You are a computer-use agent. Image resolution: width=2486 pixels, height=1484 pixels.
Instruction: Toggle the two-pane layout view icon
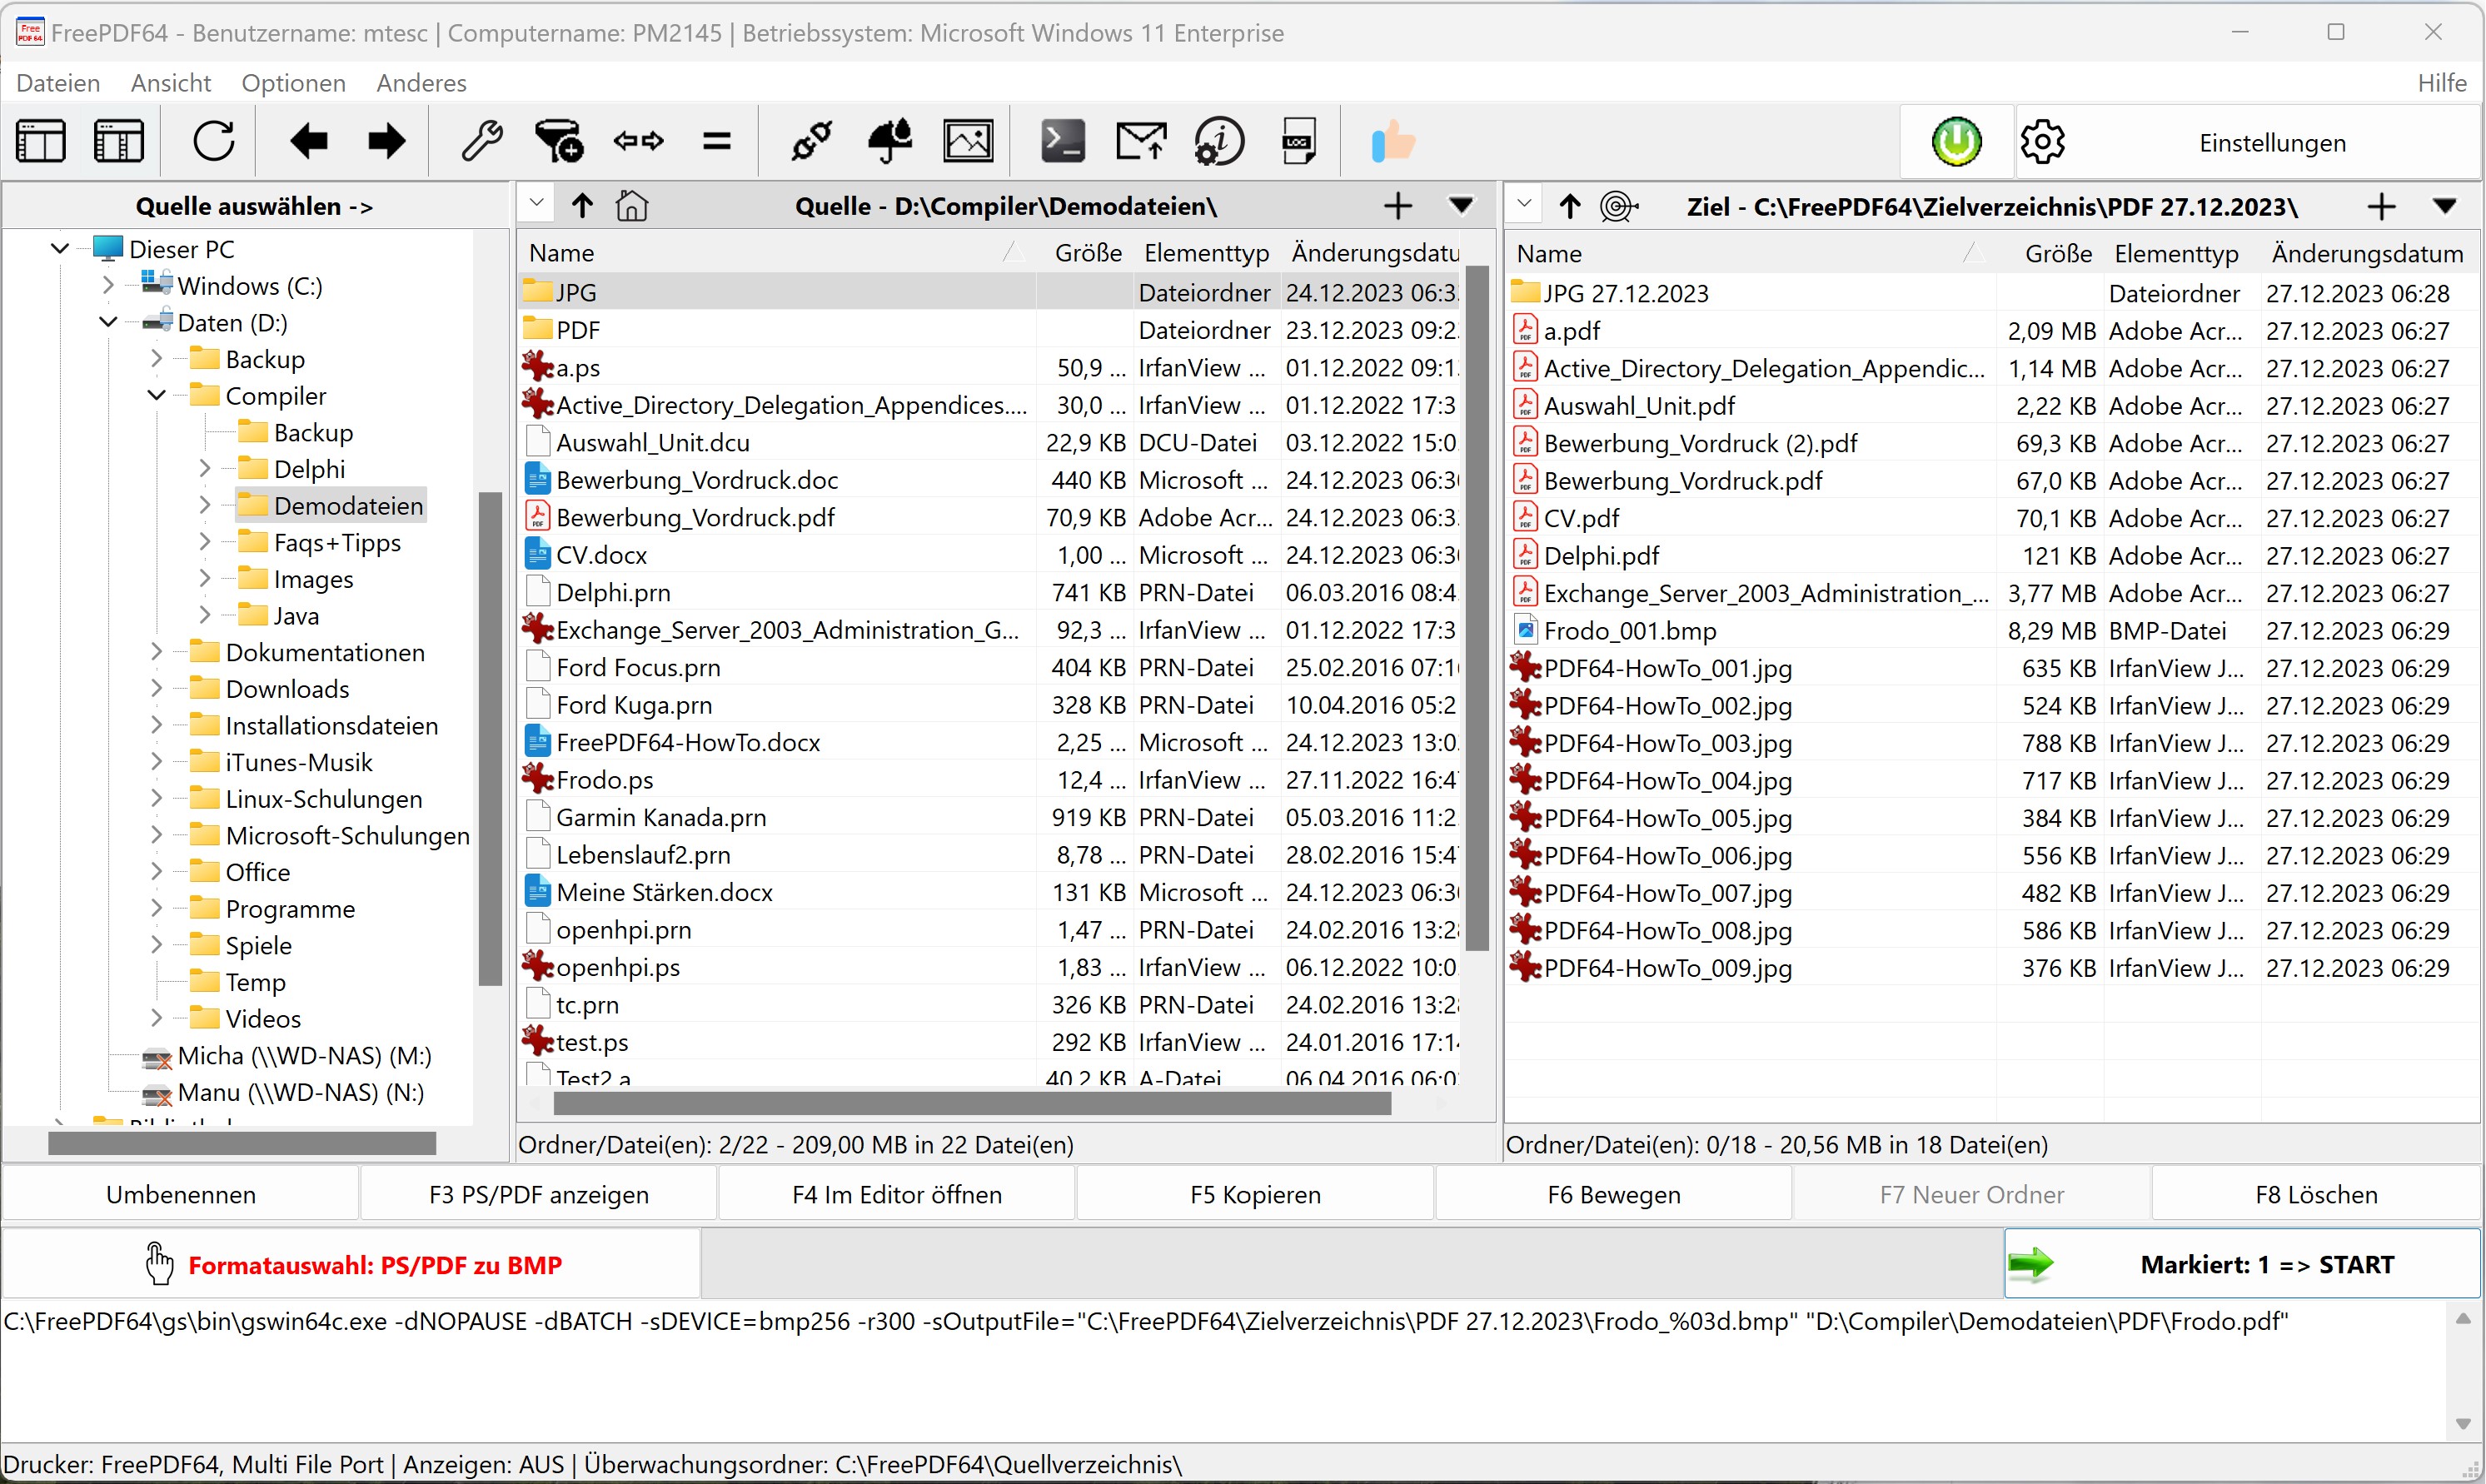pyautogui.click(x=41, y=141)
